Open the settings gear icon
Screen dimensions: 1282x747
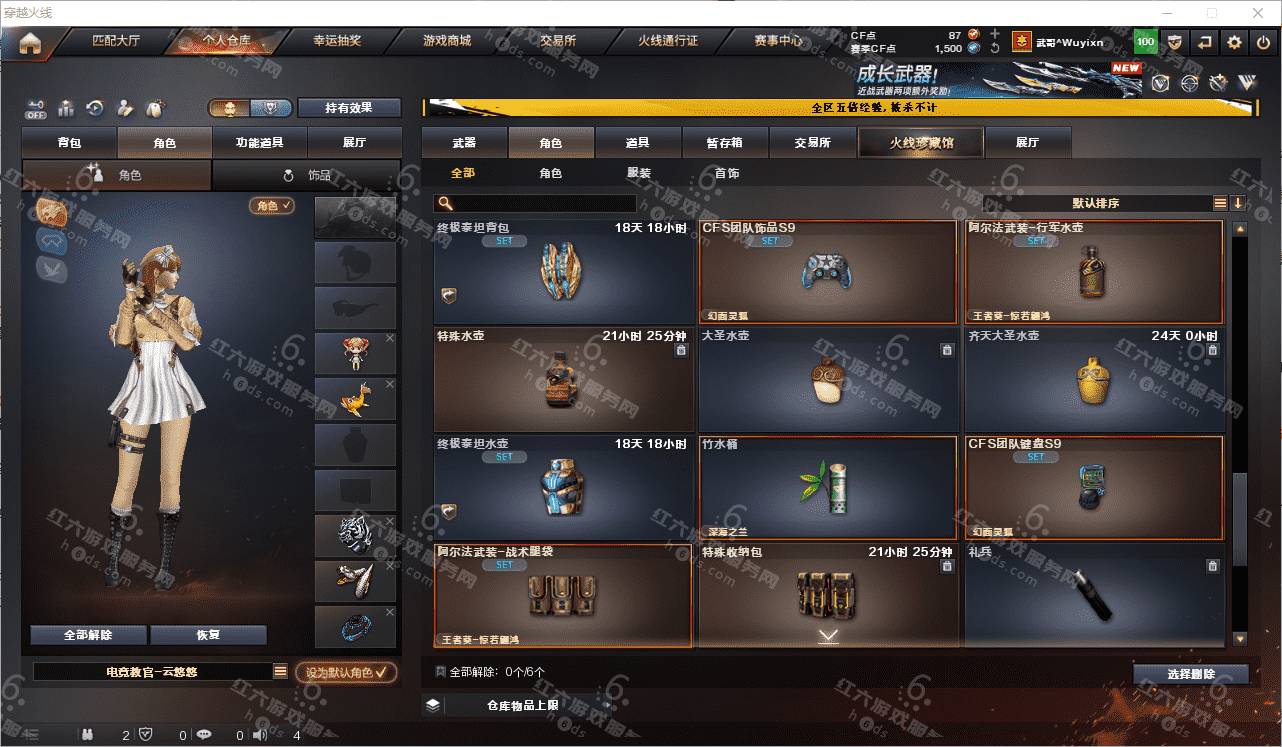point(1235,42)
